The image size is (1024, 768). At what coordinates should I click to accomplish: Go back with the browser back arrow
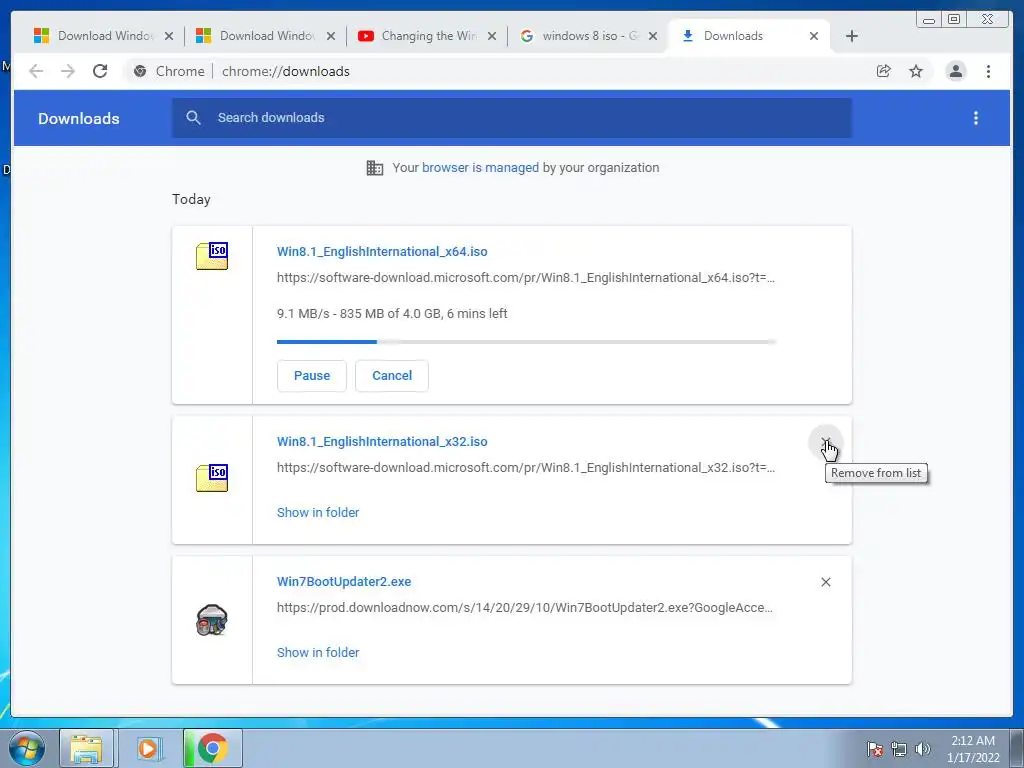click(36, 71)
